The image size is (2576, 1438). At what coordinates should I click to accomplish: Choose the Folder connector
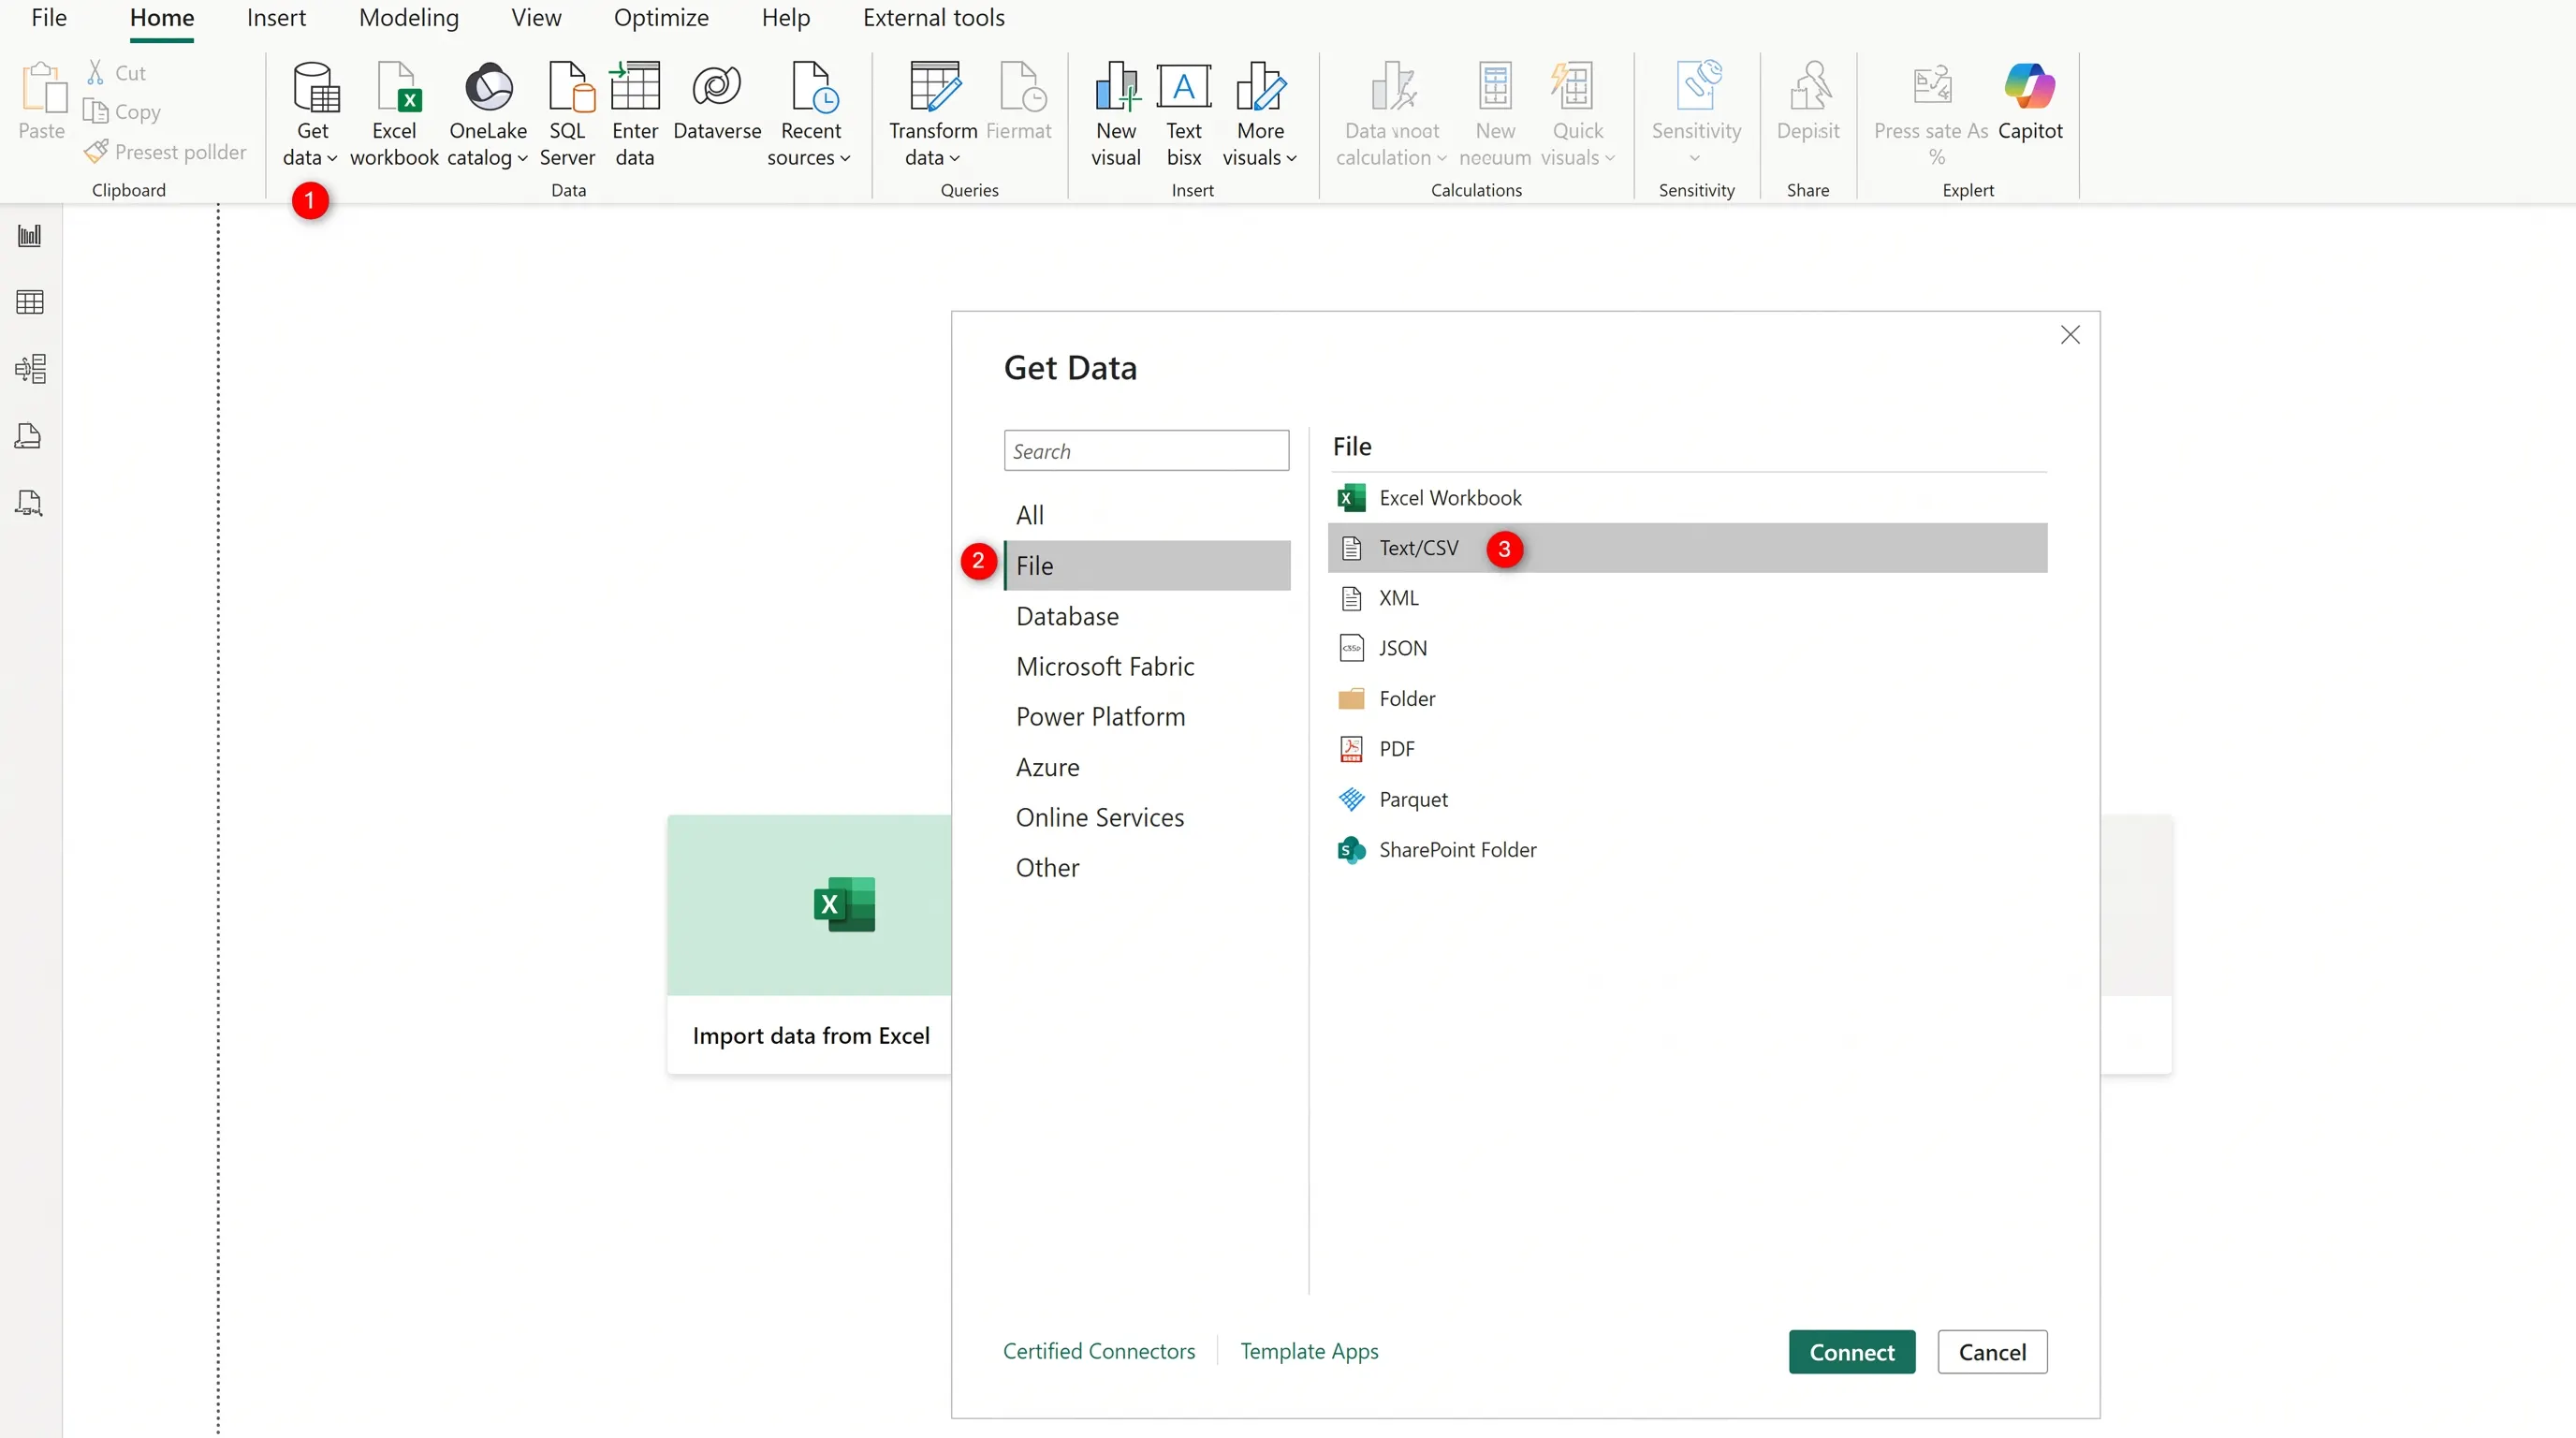click(x=1687, y=699)
